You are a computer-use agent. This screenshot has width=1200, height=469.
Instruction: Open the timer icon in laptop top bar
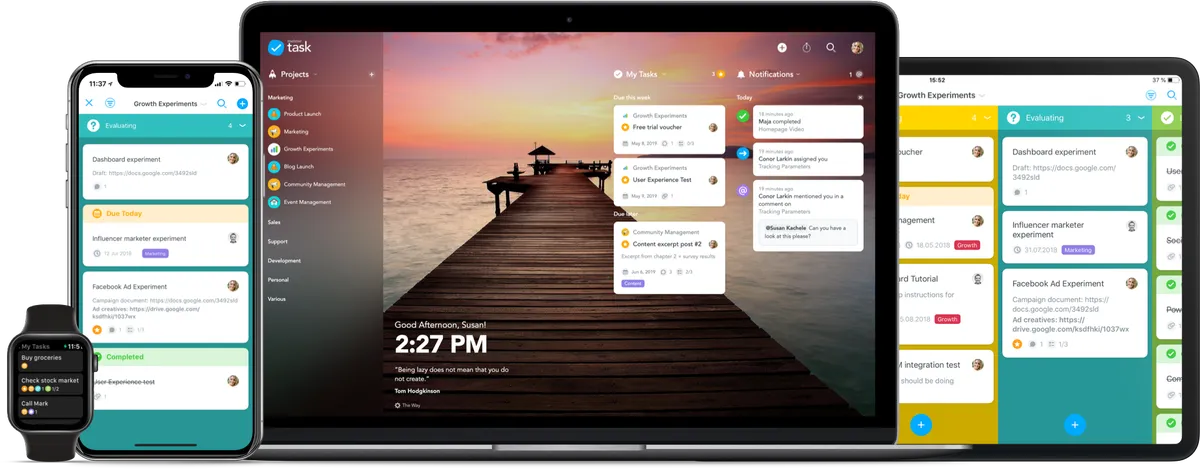tap(807, 47)
